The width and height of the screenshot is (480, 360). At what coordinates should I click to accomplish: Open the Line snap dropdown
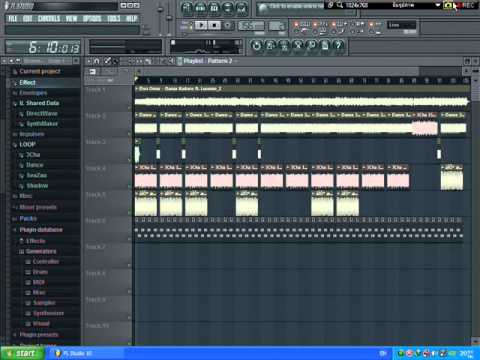point(401,25)
